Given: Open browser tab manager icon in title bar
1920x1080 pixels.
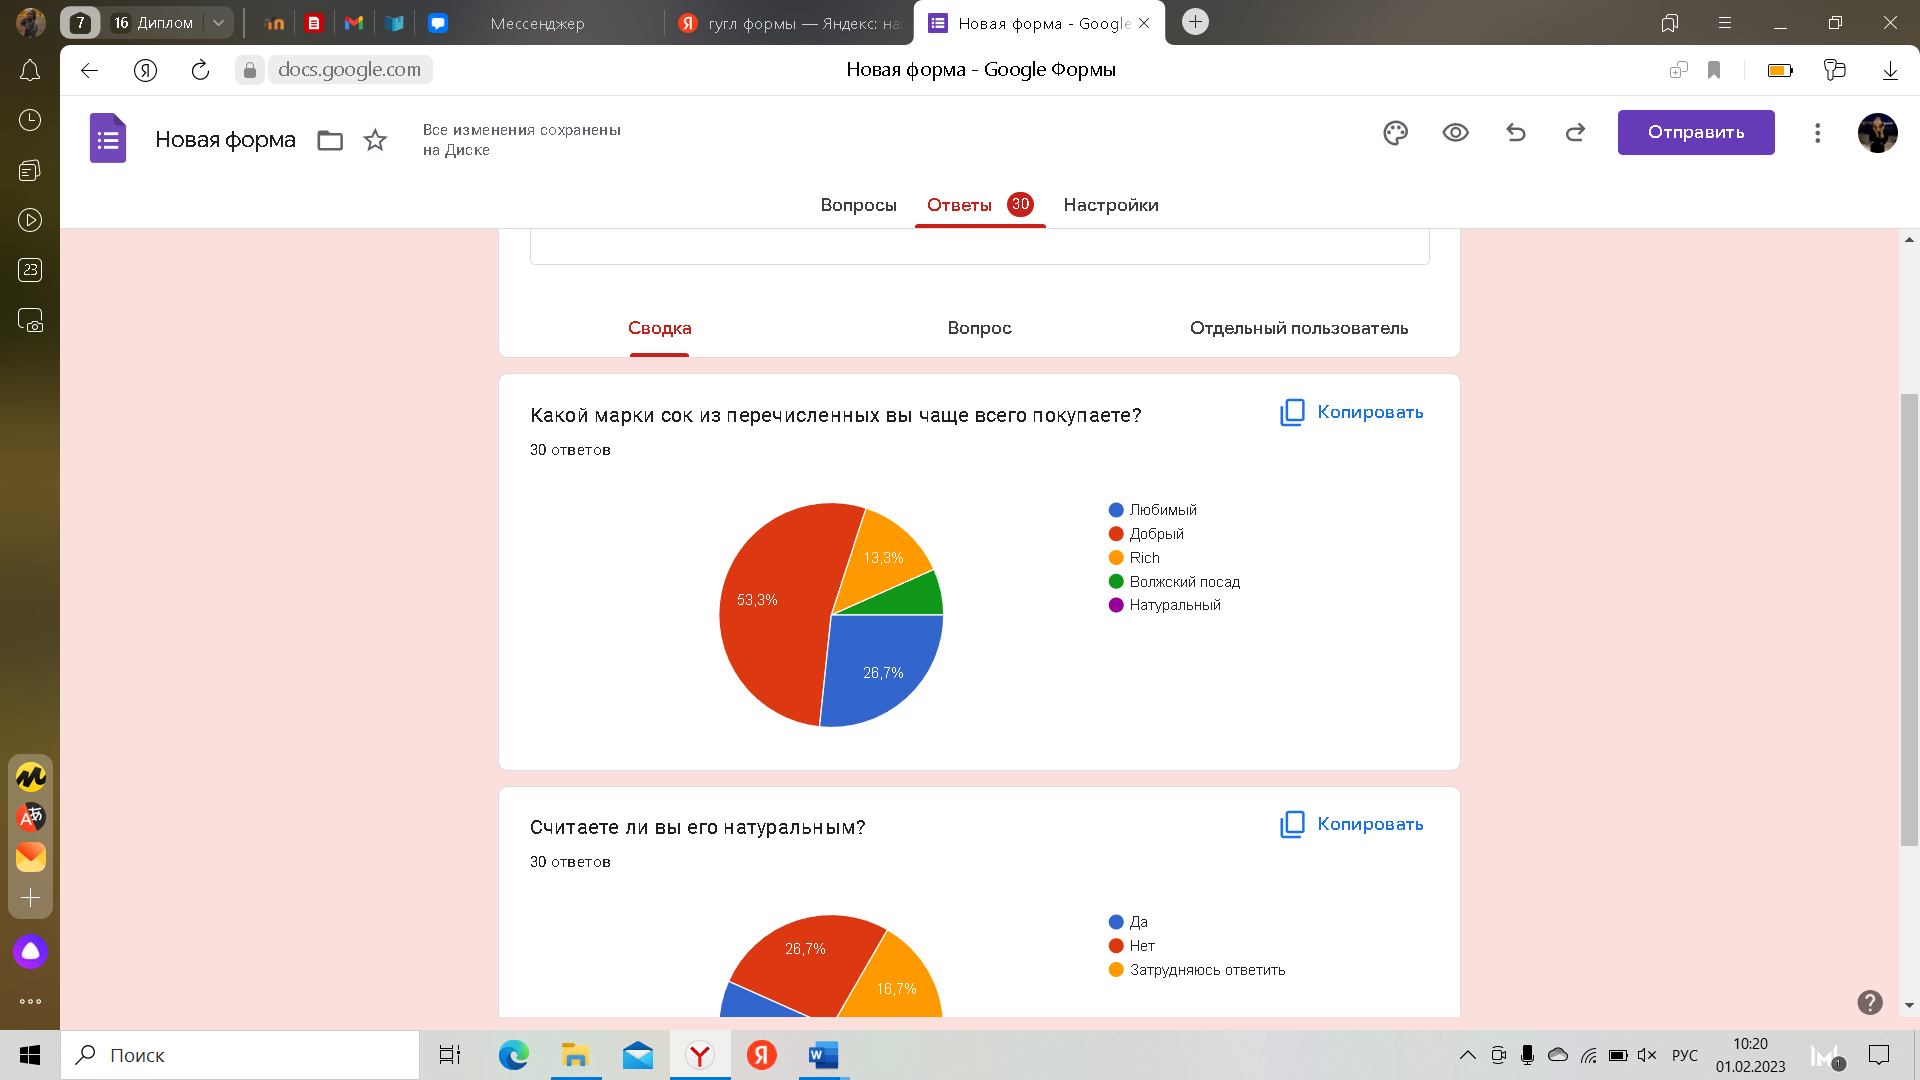Looking at the screenshot, I should (1669, 23).
